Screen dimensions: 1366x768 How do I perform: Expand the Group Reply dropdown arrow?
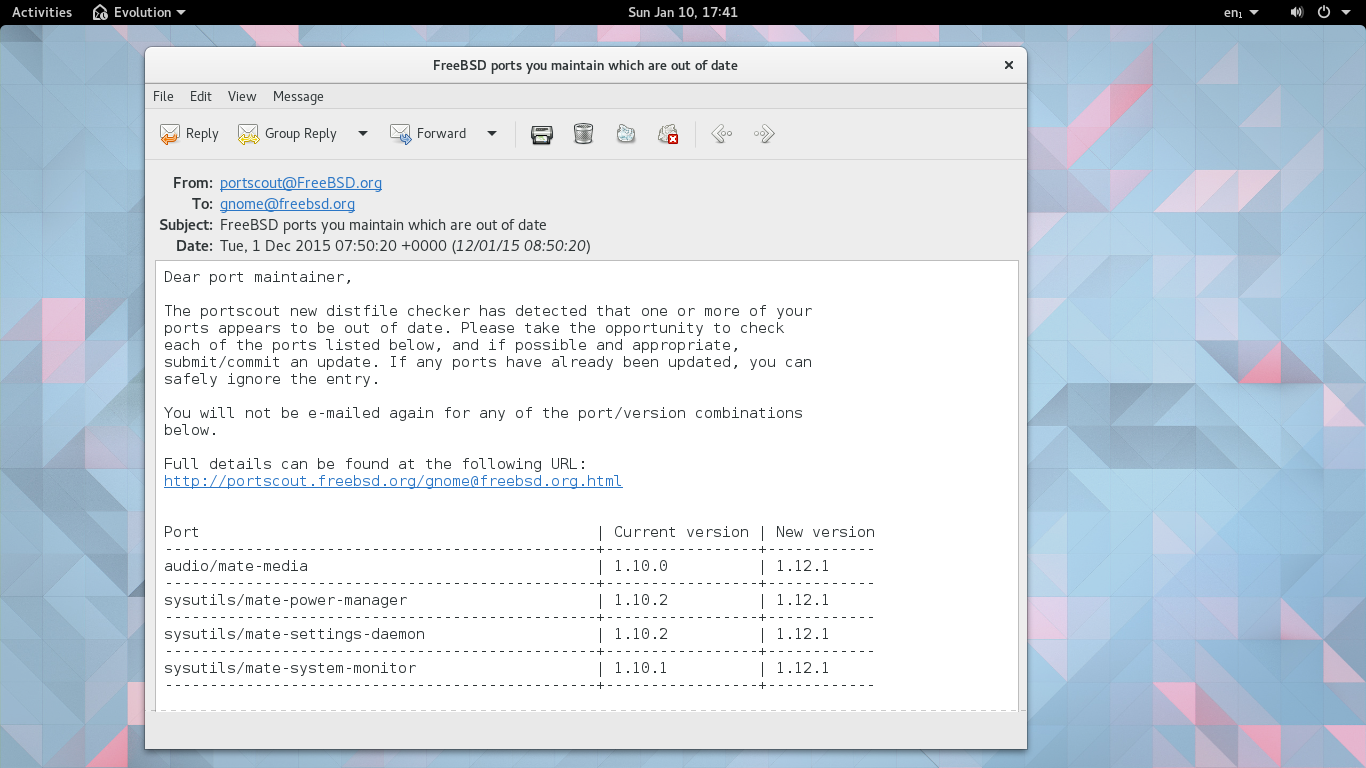click(363, 134)
